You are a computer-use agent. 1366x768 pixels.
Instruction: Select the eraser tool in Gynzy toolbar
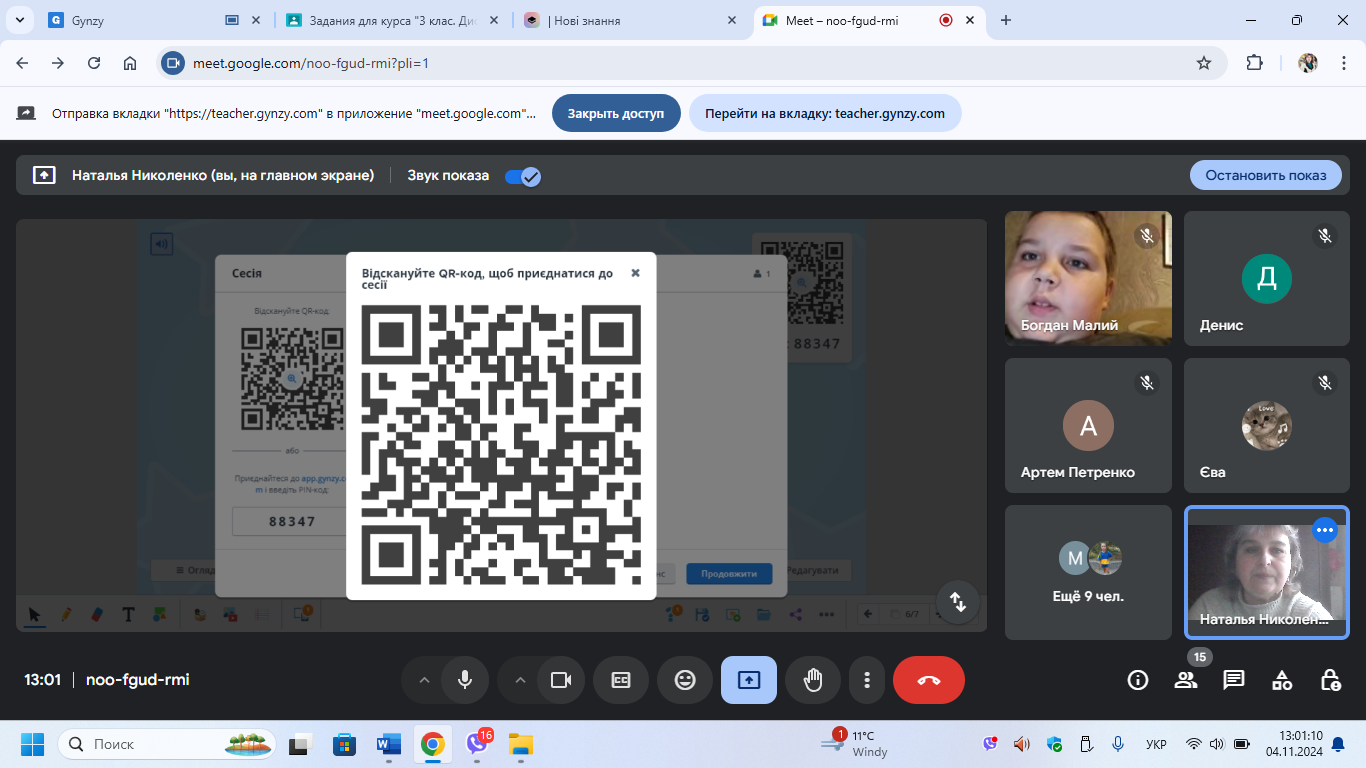tap(97, 614)
